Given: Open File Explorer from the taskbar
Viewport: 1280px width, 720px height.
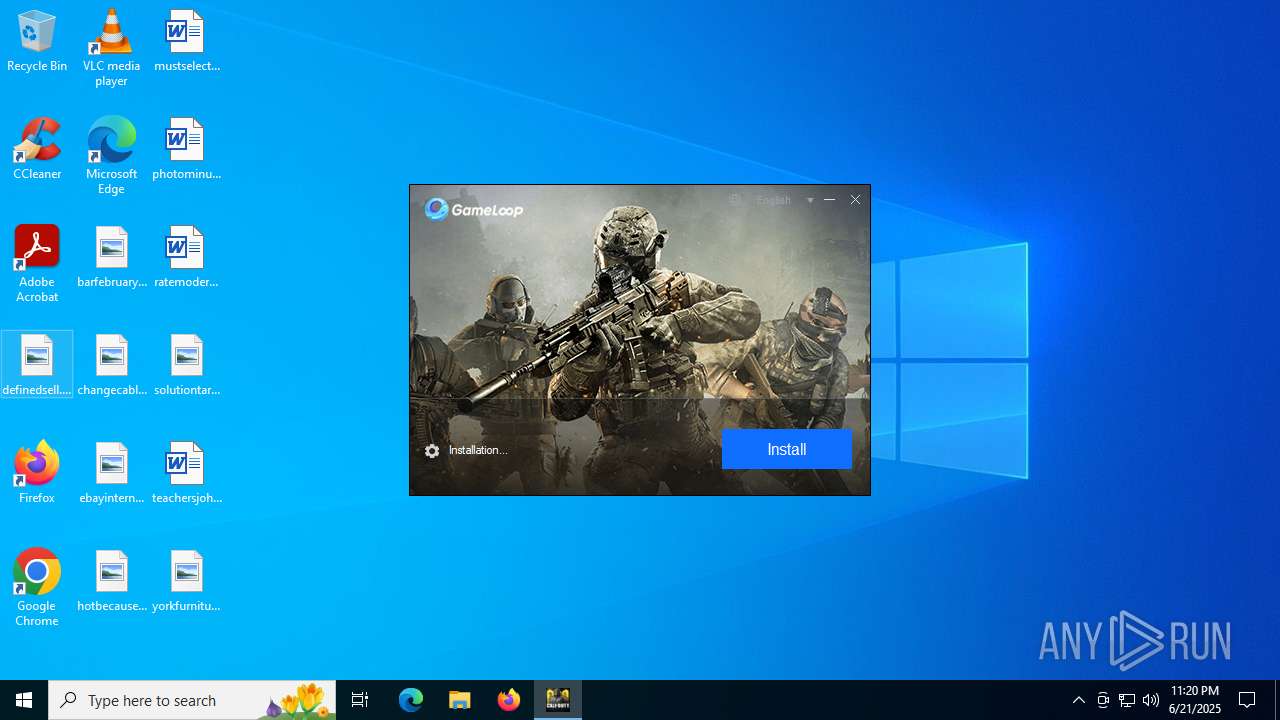Looking at the screenshot, I should click(x=460, y=700).
